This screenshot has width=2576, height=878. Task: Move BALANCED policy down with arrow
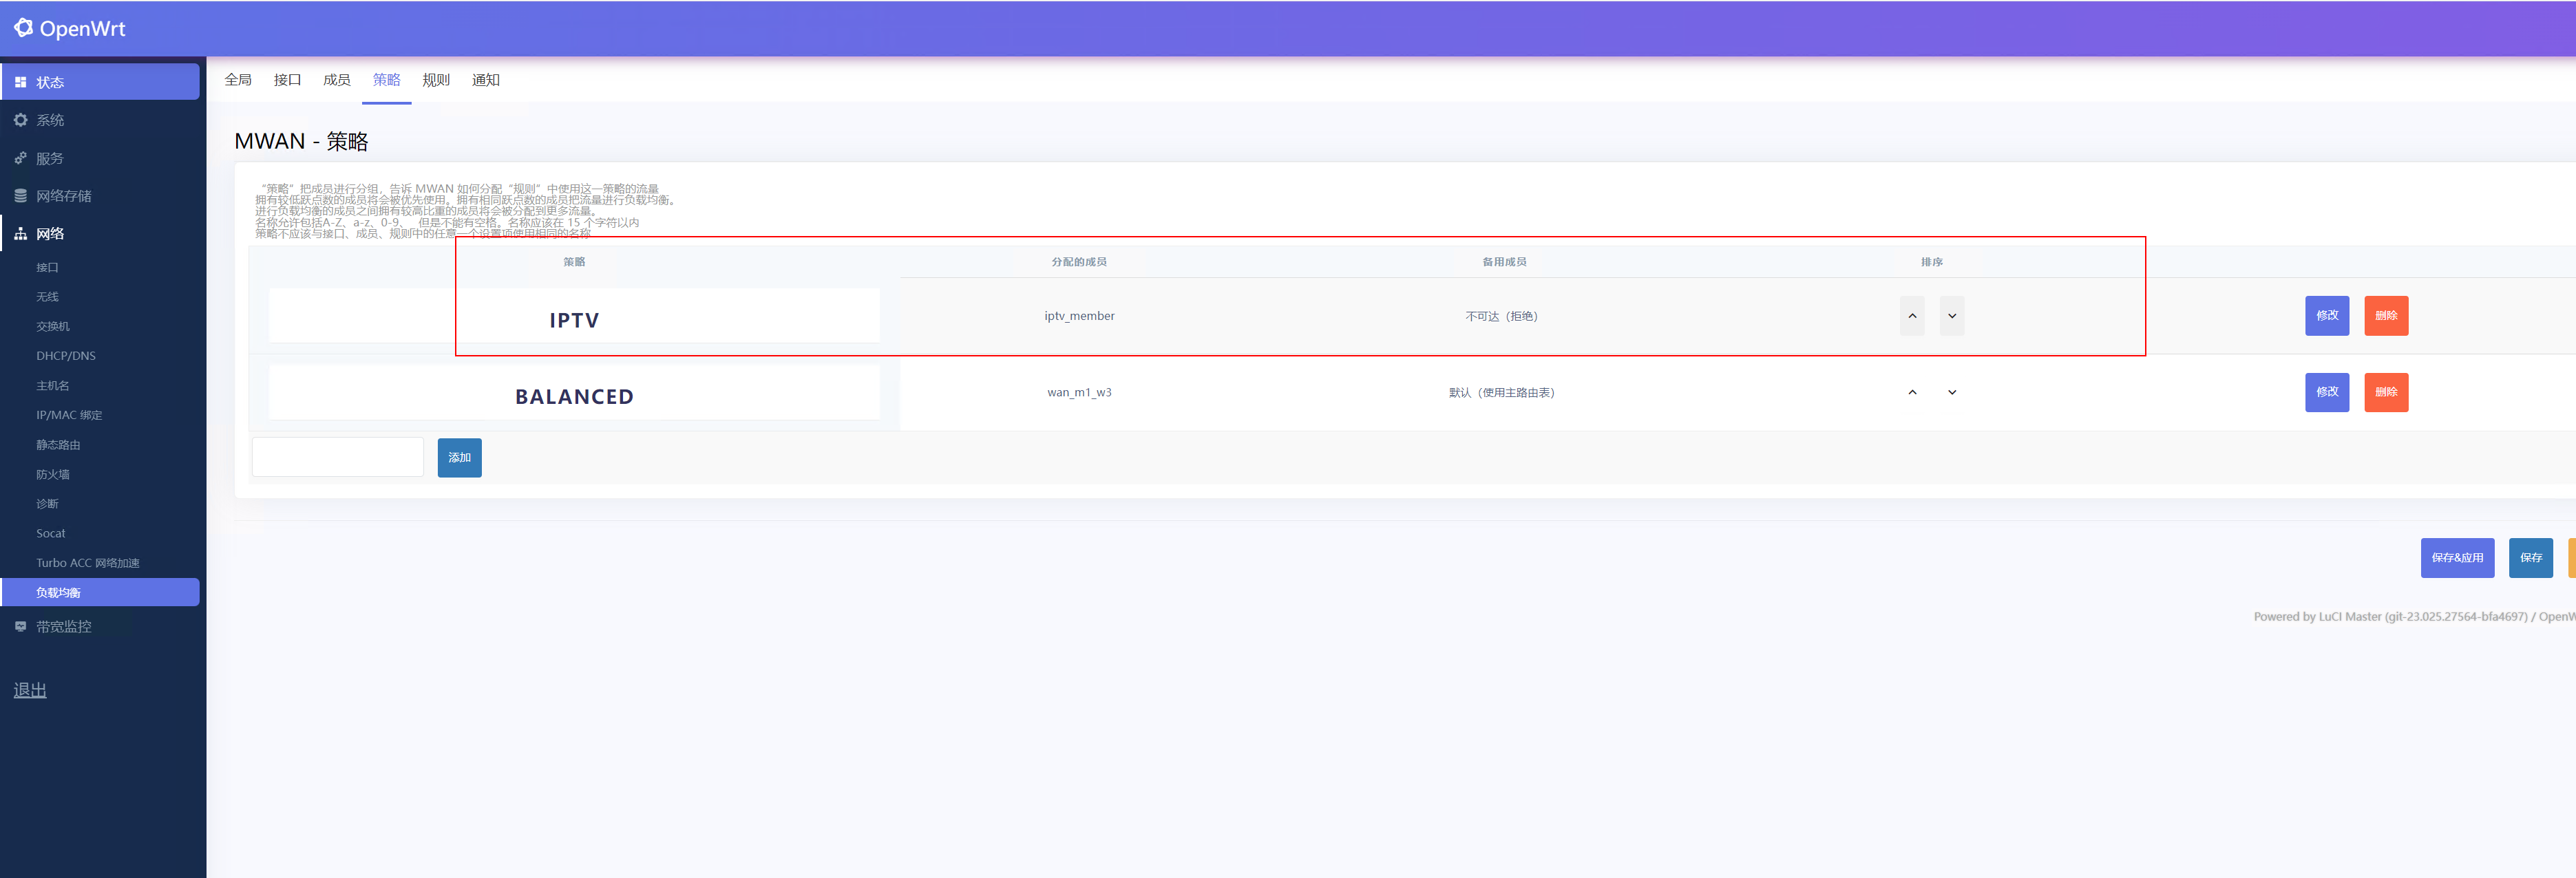1951,392
